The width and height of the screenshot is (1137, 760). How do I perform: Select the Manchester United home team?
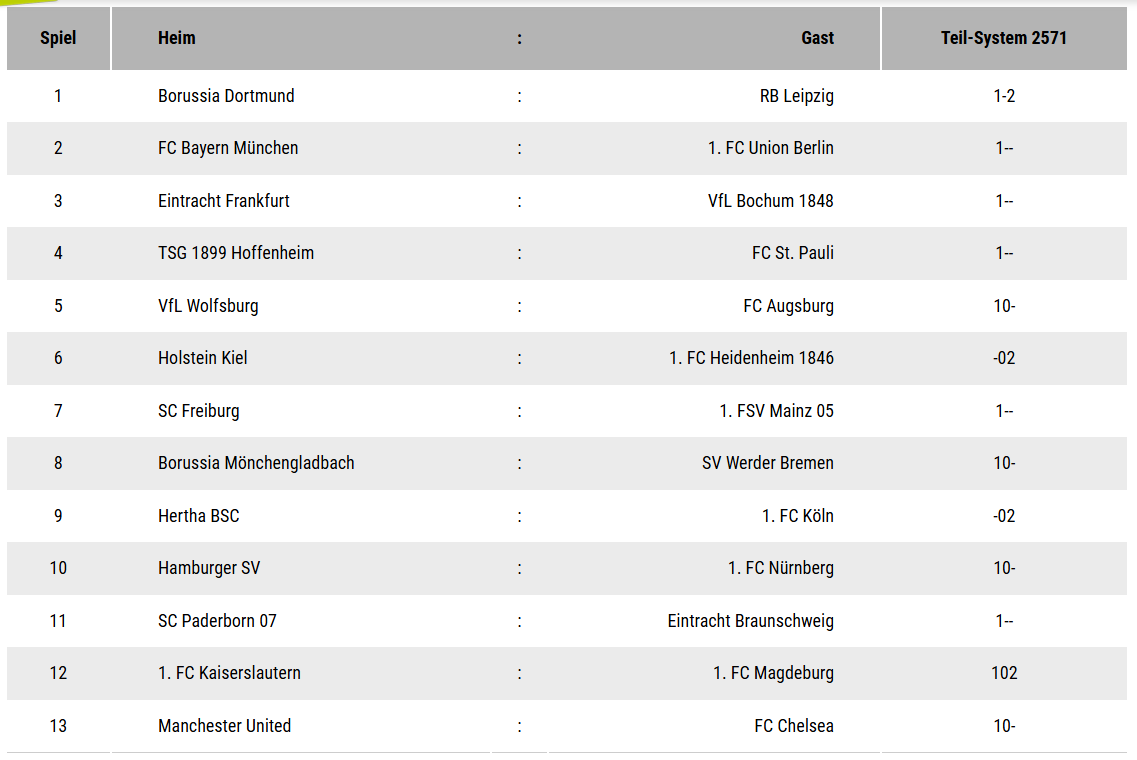point(224,726)
